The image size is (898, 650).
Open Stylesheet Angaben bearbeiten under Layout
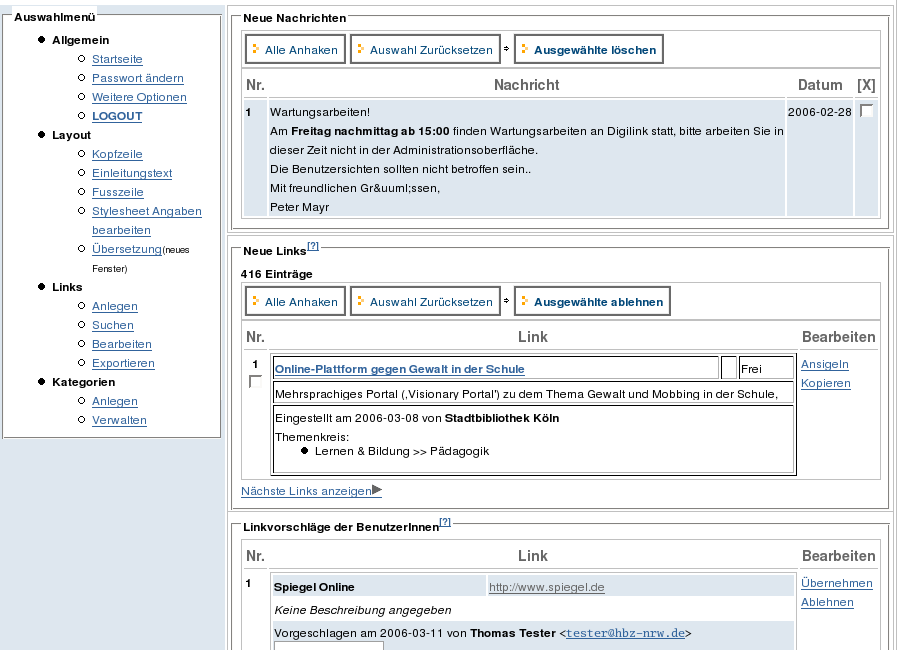(x=146, y=211)
